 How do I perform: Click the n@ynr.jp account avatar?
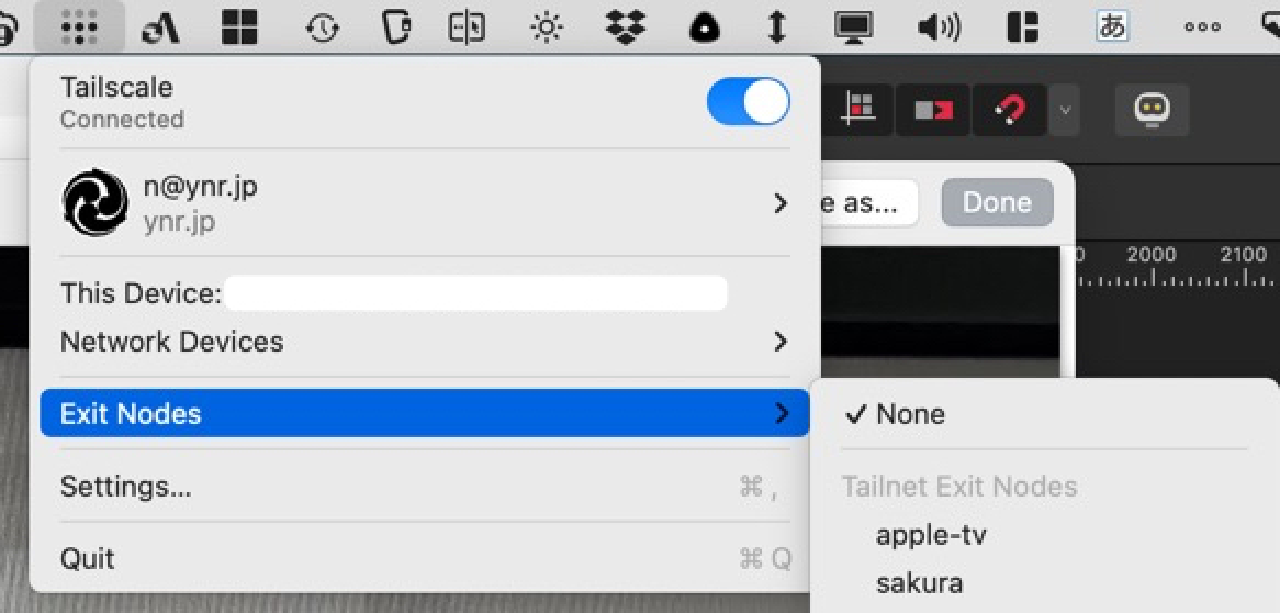(95, 202)
